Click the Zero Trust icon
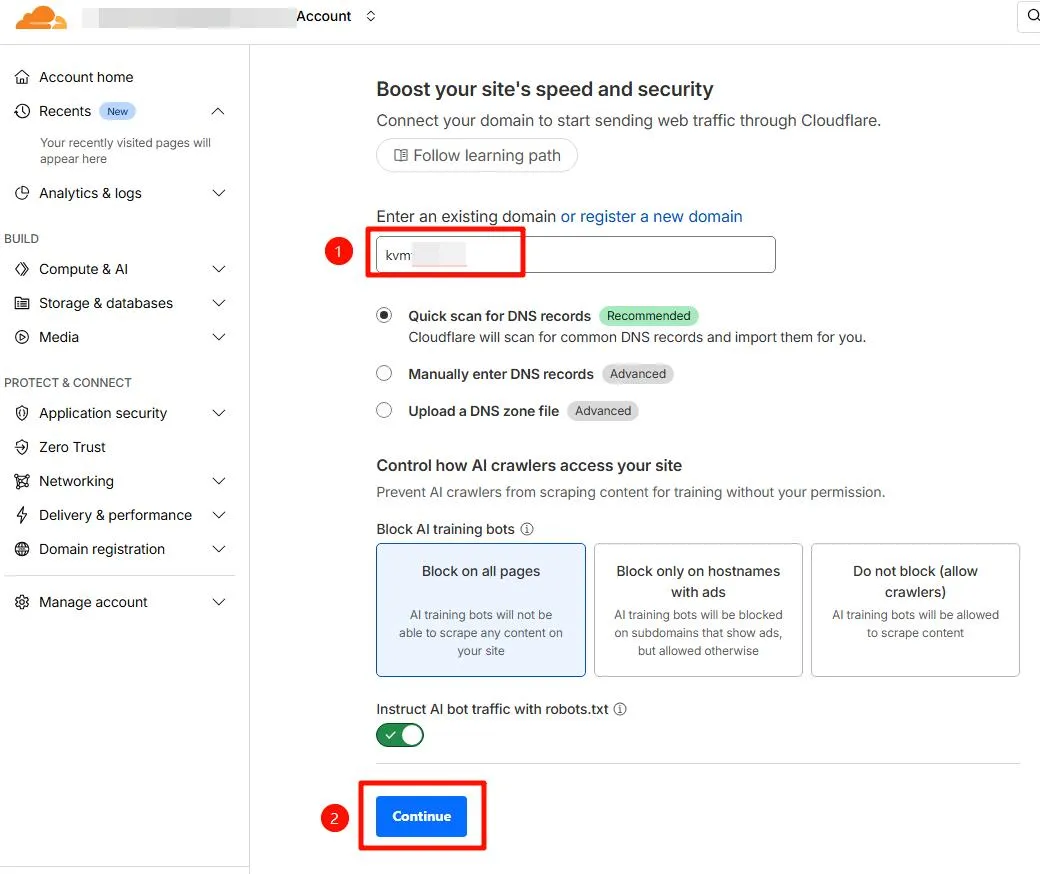1040x874 pixels. pyautogui.click(x=22, y=447)
